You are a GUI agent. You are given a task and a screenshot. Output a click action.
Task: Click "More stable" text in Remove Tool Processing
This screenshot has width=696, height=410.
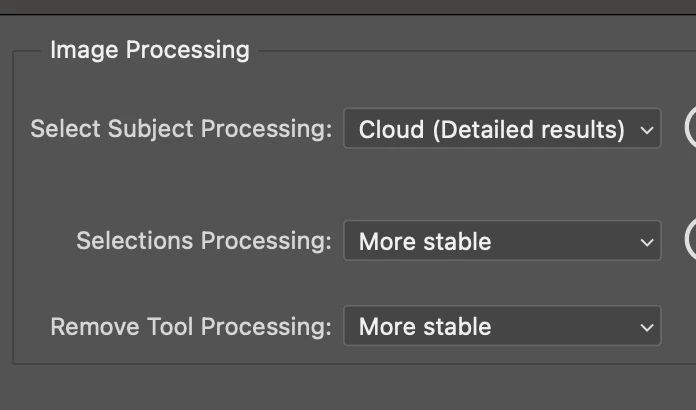(x=425, y=326)
